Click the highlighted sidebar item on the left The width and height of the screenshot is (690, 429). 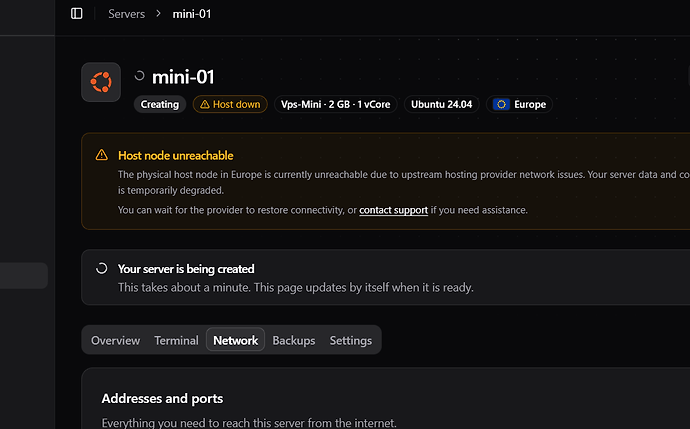(x=24, y=275)
